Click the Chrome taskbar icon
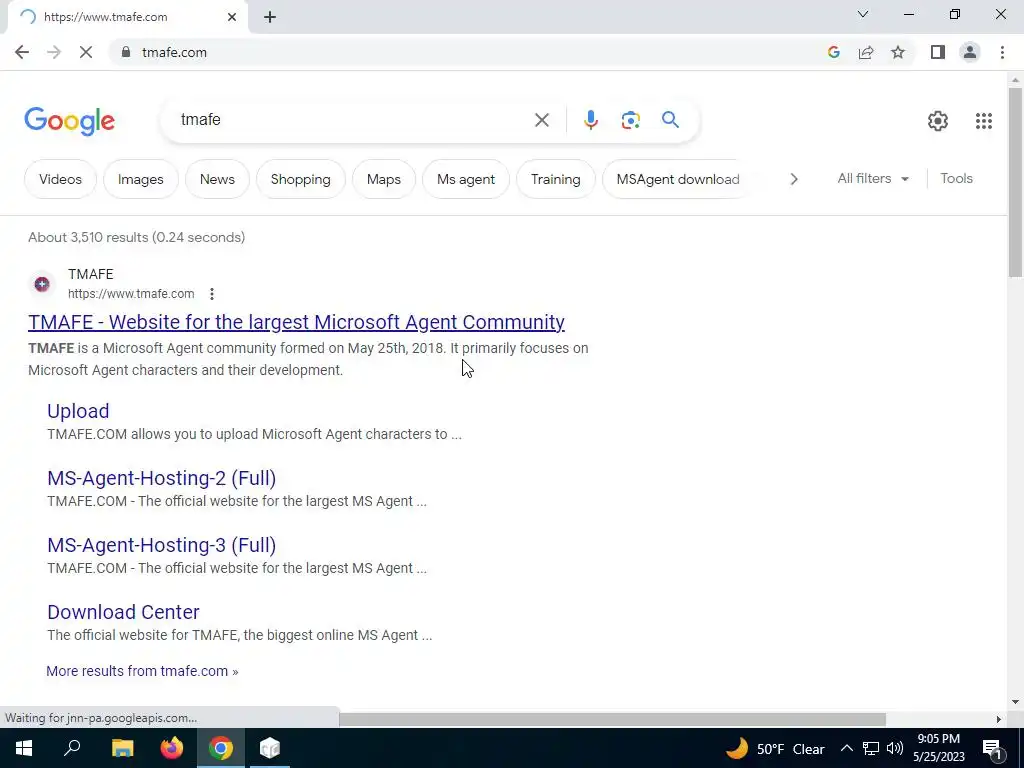The height and width of the screenshot is (768, 1024). pos(221,748)
